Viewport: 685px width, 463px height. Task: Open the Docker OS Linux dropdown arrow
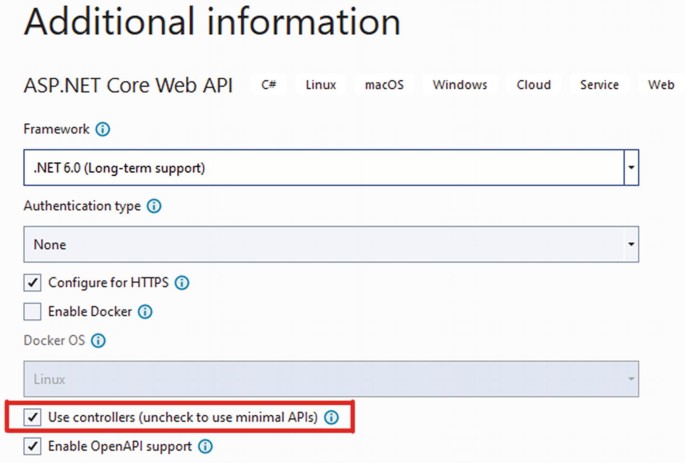pyautogui.click(x=631, y=379)
